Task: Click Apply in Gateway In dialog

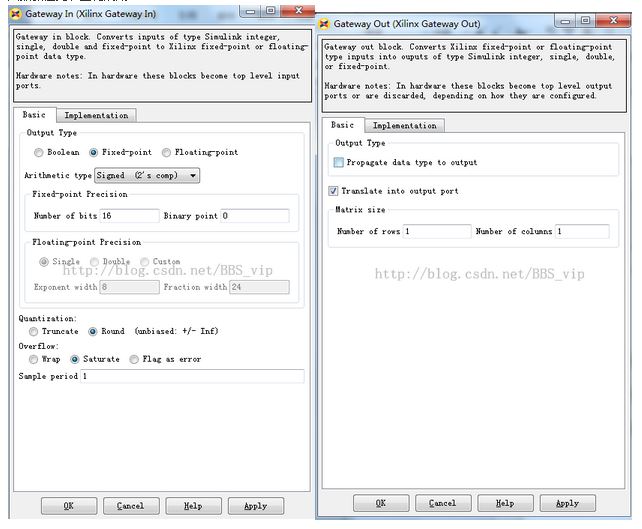Action: point(255,506)
